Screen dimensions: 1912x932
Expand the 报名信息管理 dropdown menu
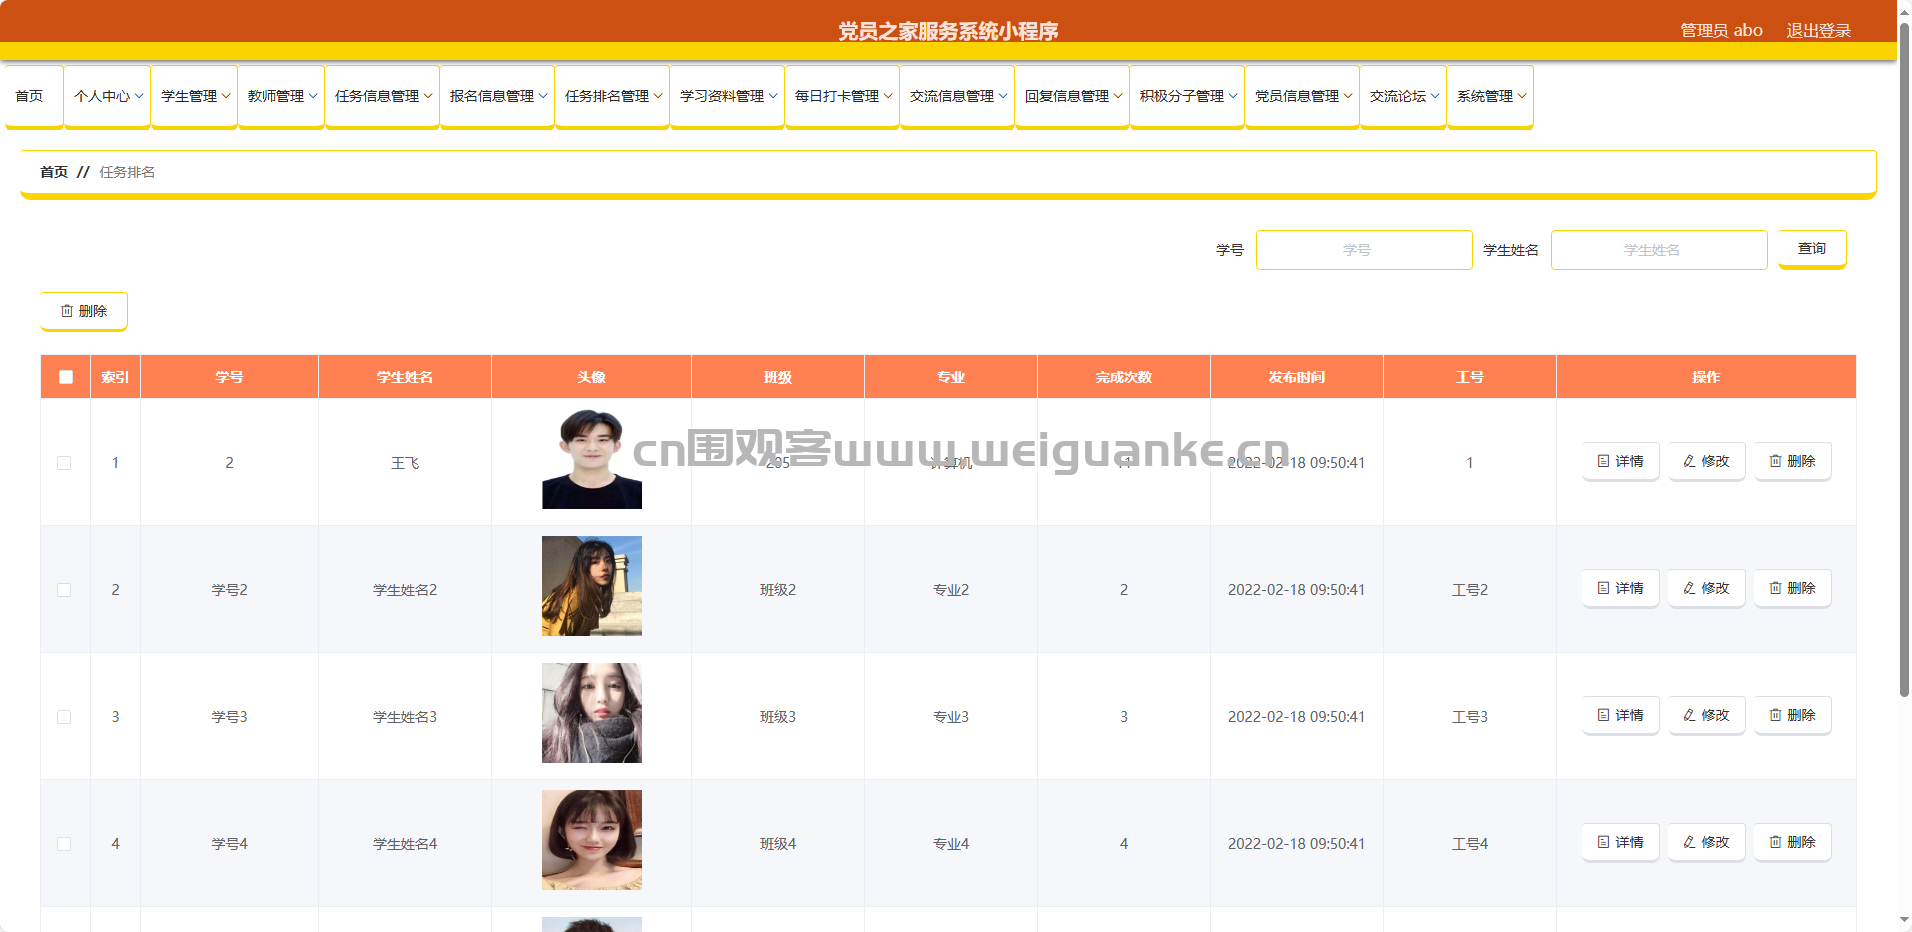498,96
